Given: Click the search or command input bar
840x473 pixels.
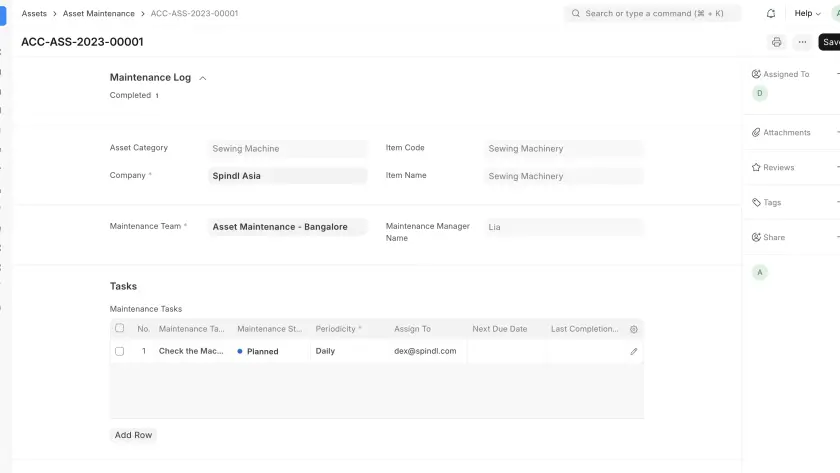Looking at the screenshot, I should (653, 14).
